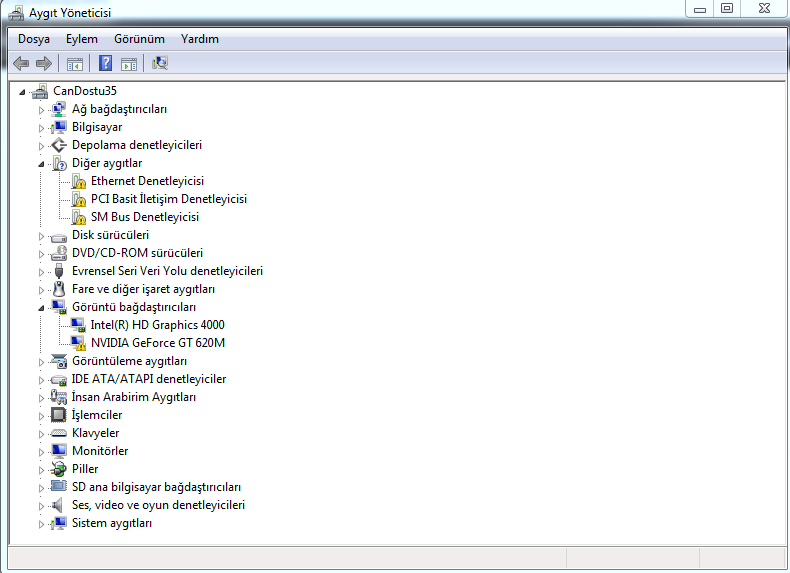Open the Görünüm menu

click(139, 39)
